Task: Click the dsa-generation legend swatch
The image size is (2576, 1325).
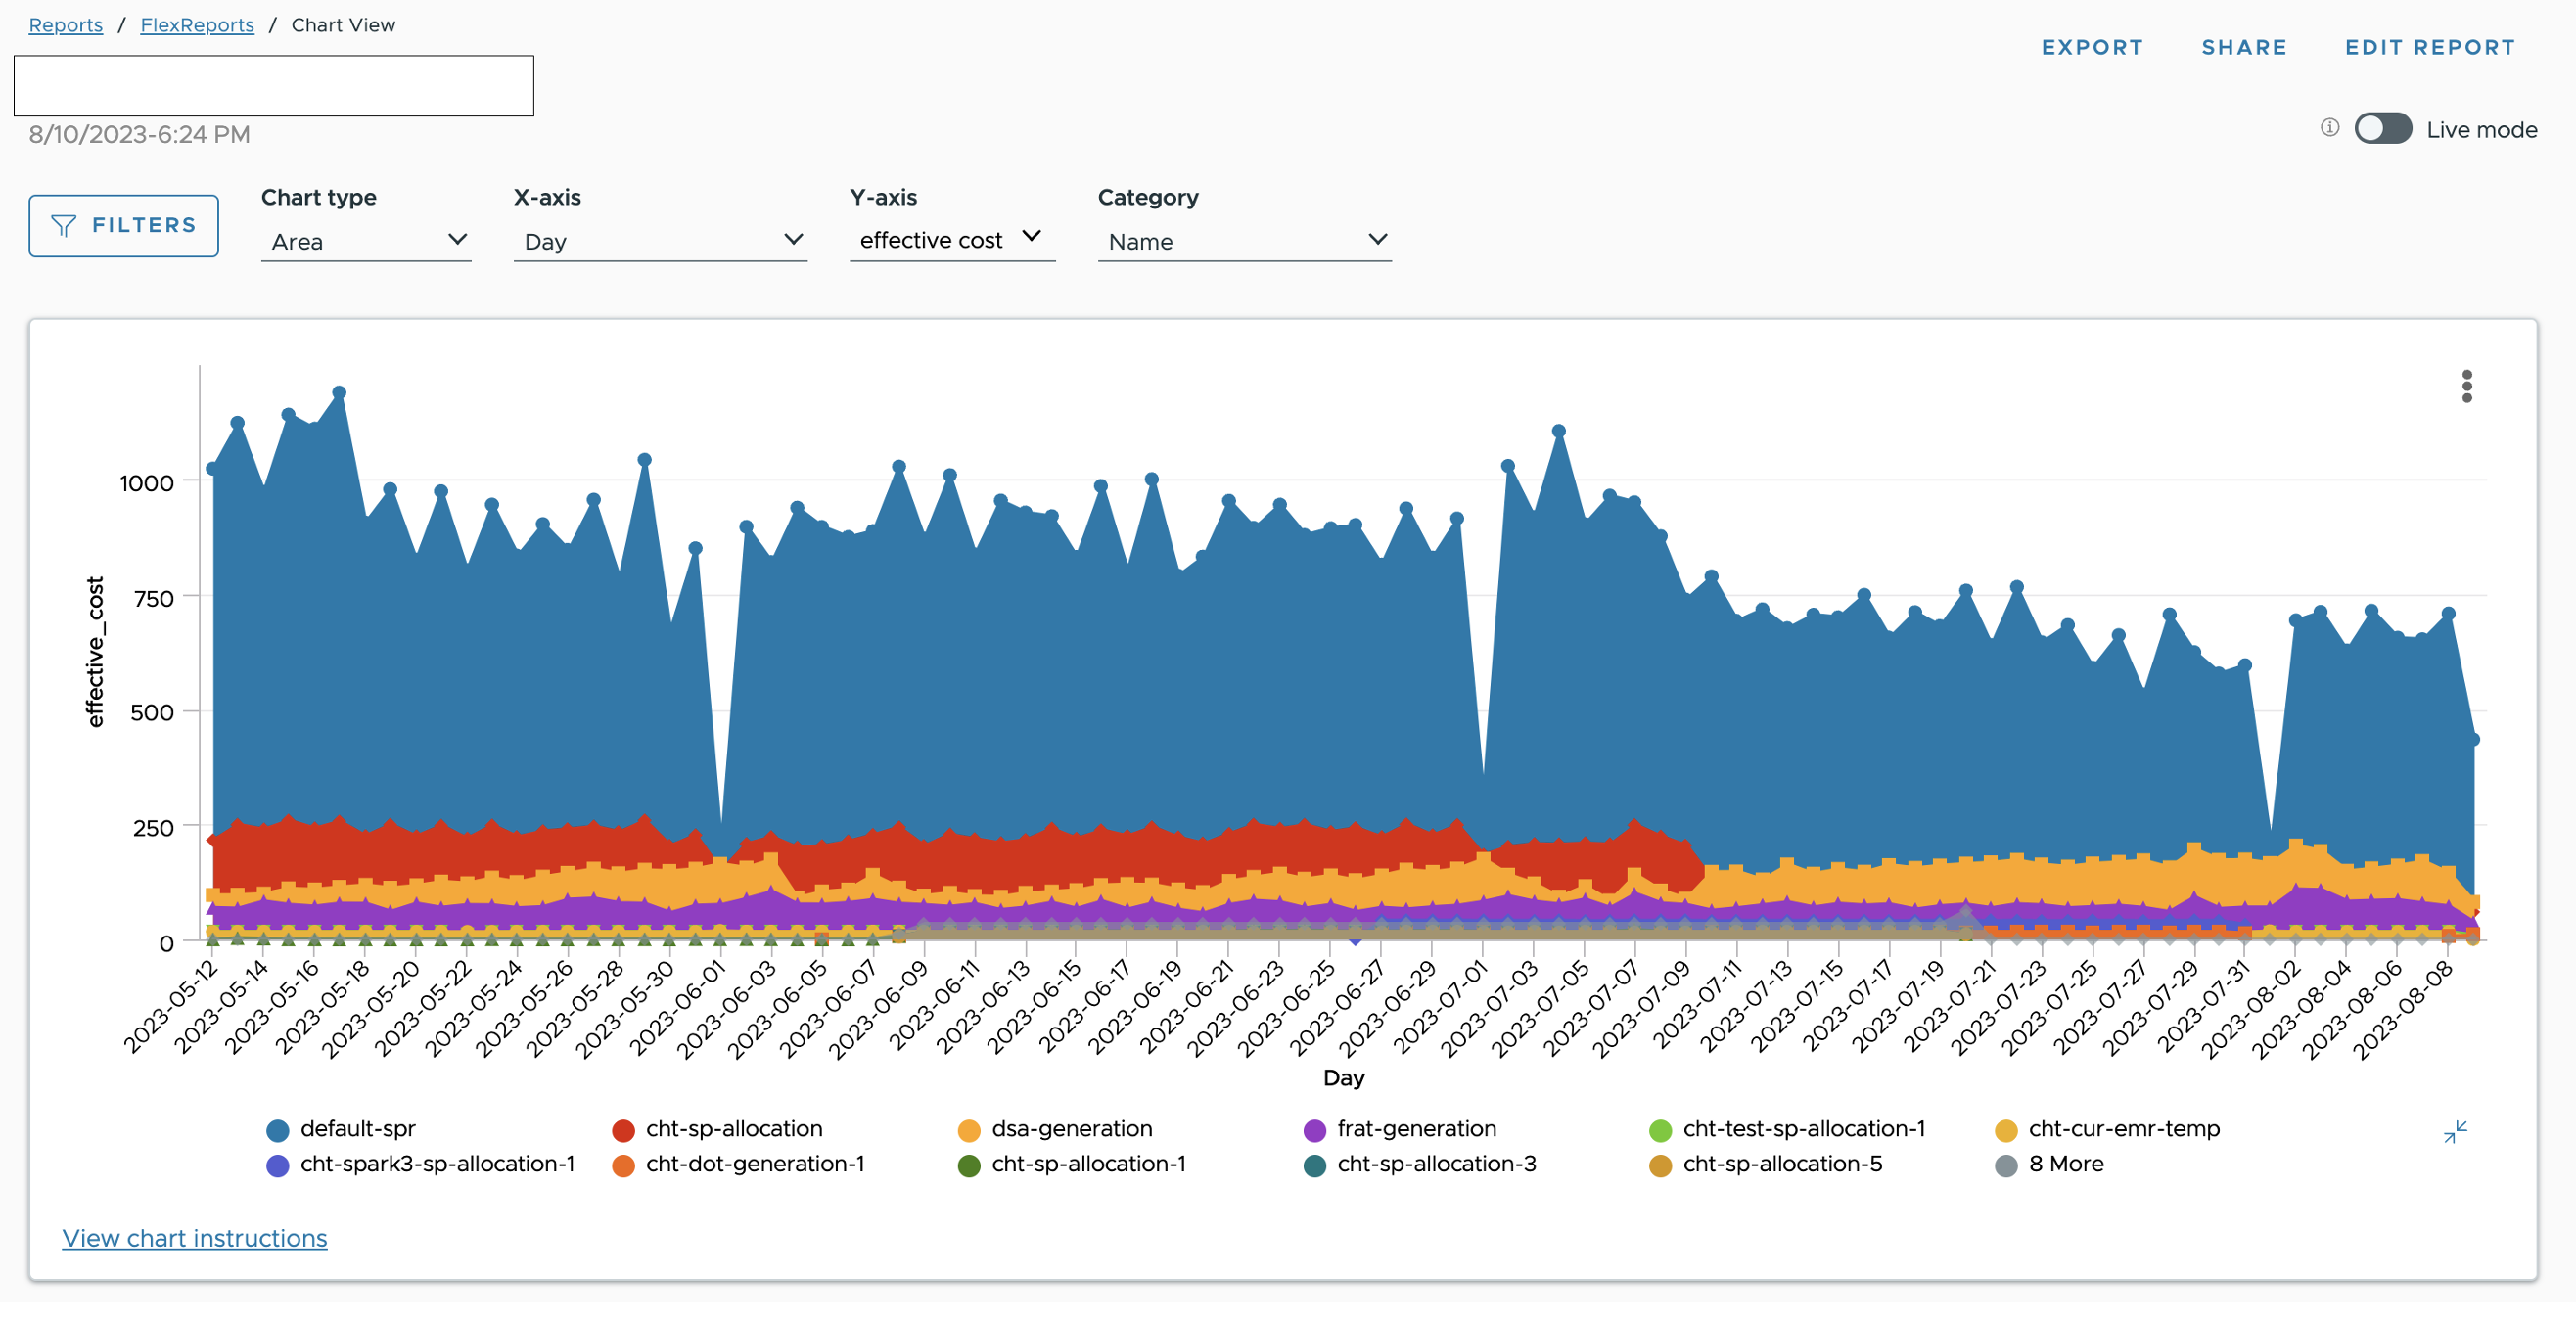Action: tap(968, 1130)
